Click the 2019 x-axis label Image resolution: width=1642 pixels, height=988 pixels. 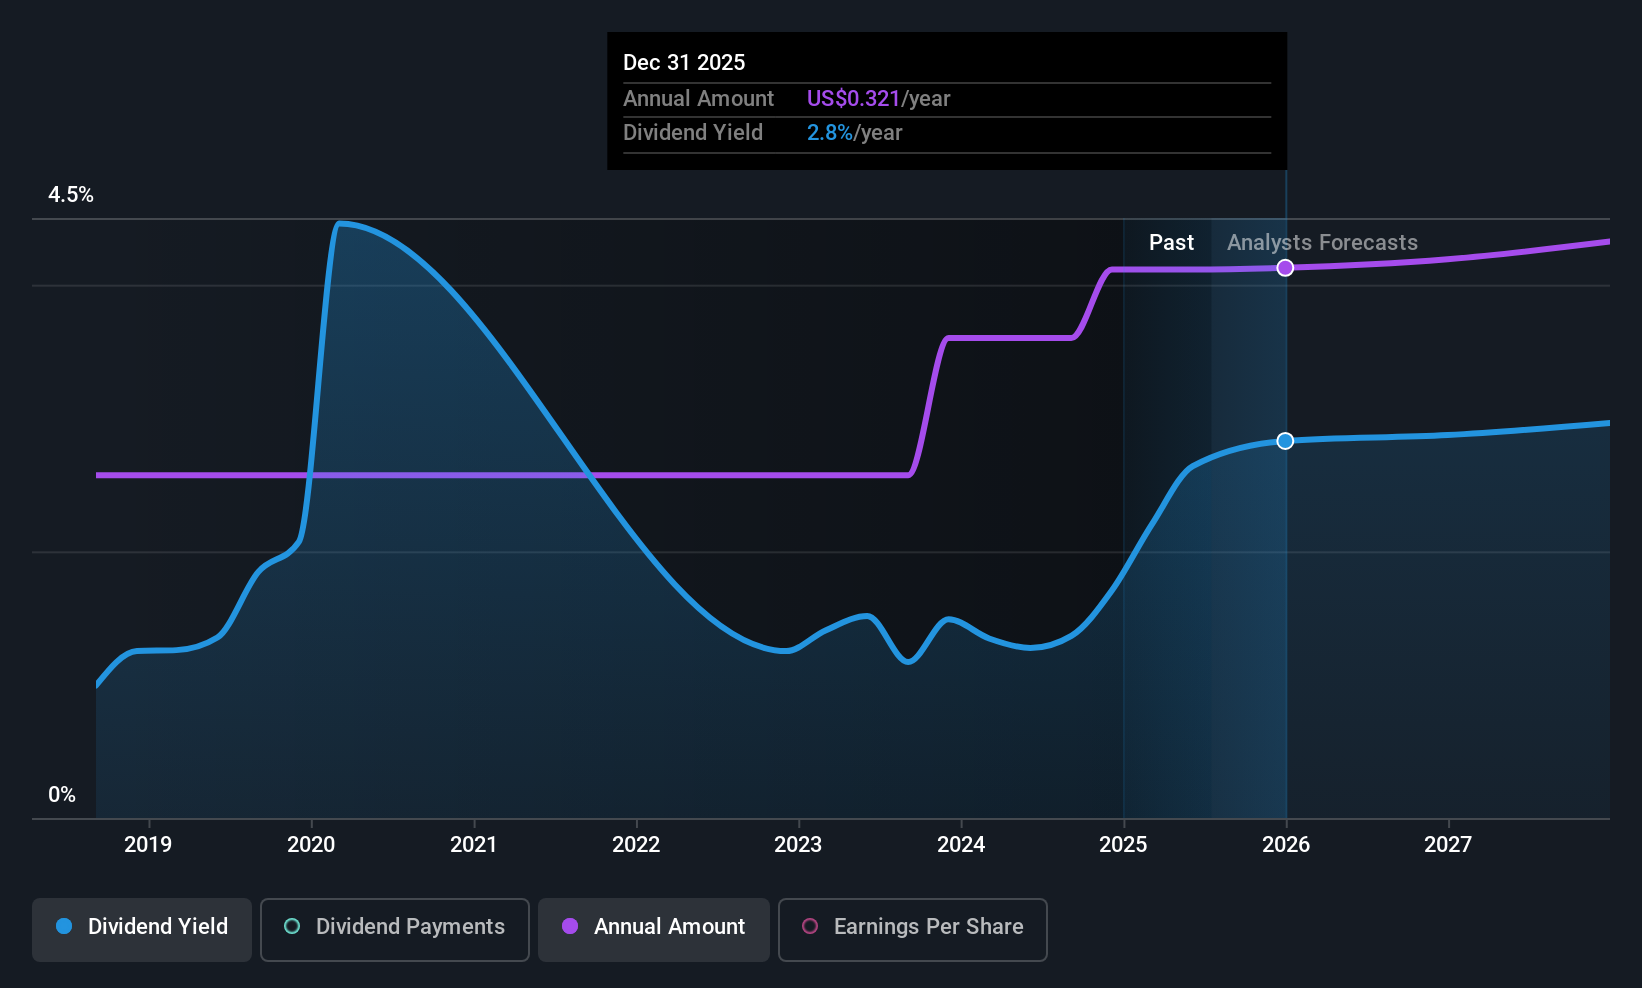[x=148, y=844]
